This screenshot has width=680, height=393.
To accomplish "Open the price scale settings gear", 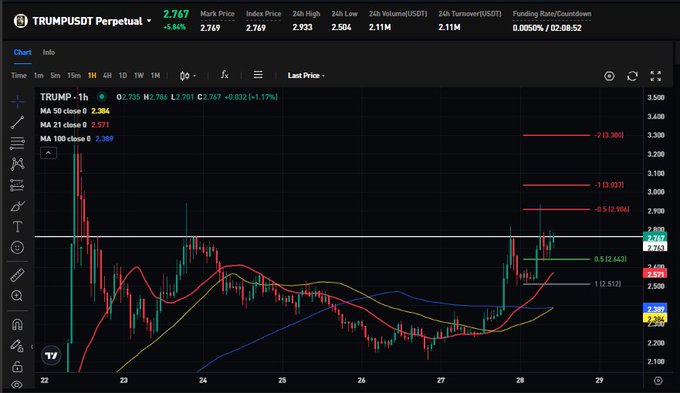I will (x=658, y=380).
